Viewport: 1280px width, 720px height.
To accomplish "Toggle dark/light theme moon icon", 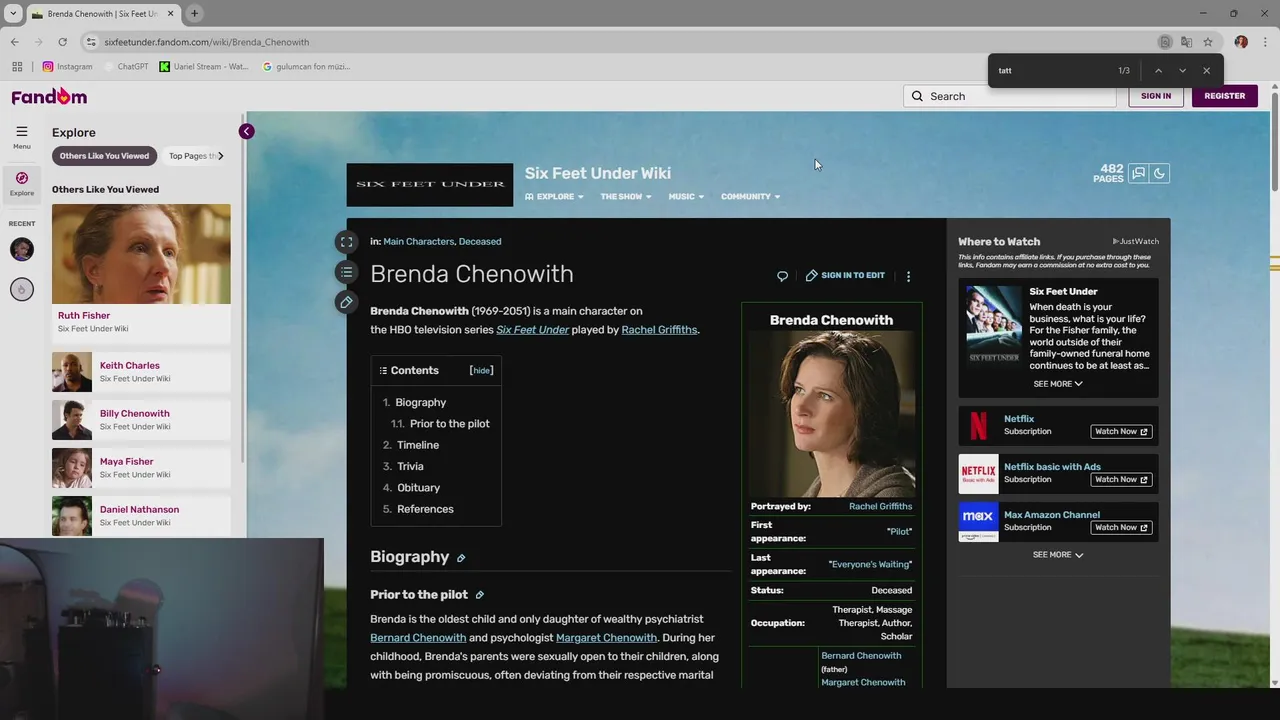I will (x=1159, y=173).
